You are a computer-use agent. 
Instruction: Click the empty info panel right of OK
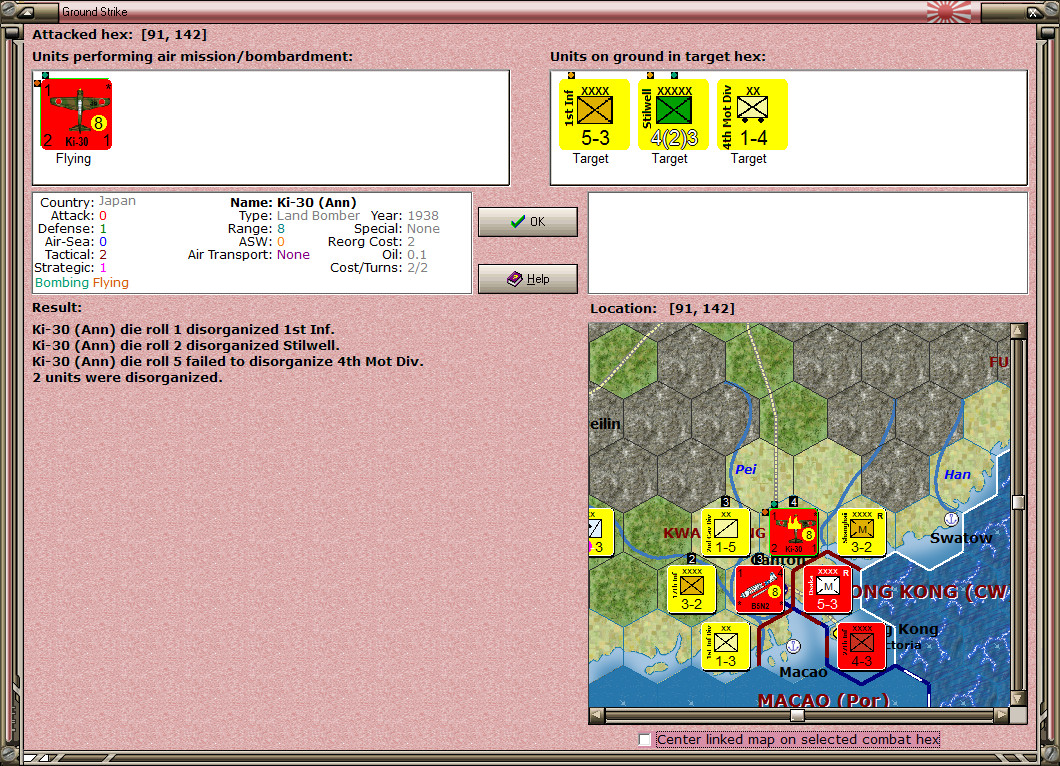coord(808,243)
